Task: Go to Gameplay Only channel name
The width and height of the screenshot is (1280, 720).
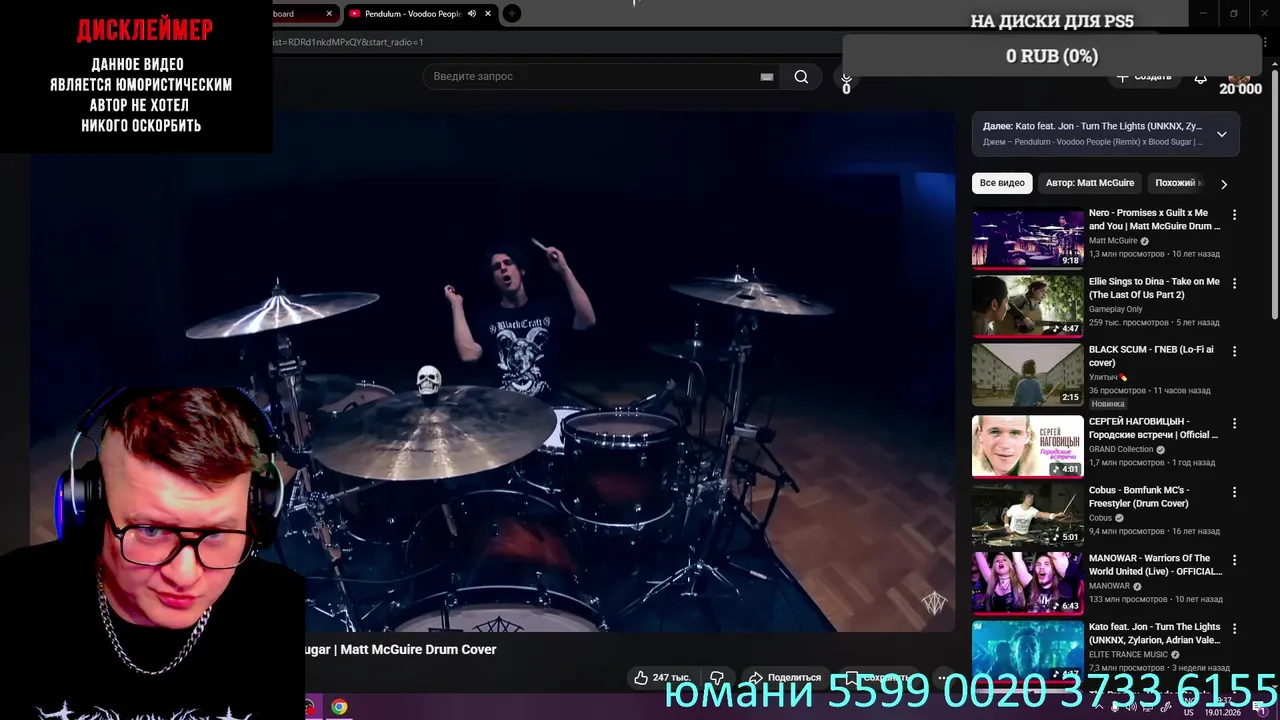Action: [1116, 310]
